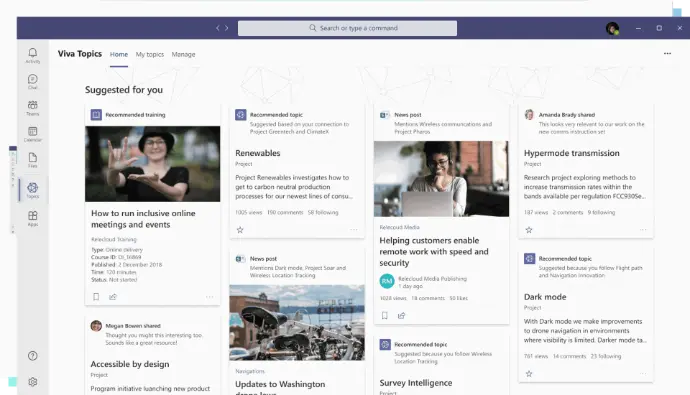Toggle bookmark on inclusive online meetings card
The width and height of the screenshot is (690, 395).
coord(96,297)
